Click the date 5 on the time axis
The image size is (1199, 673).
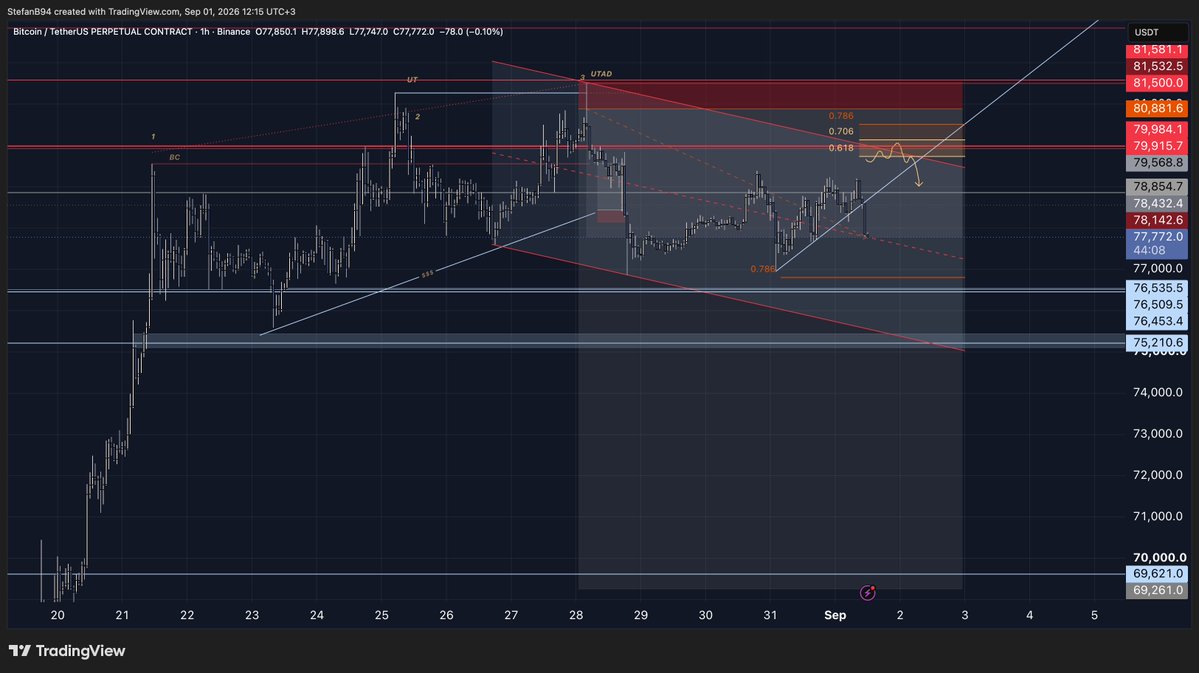point(1094,616)
